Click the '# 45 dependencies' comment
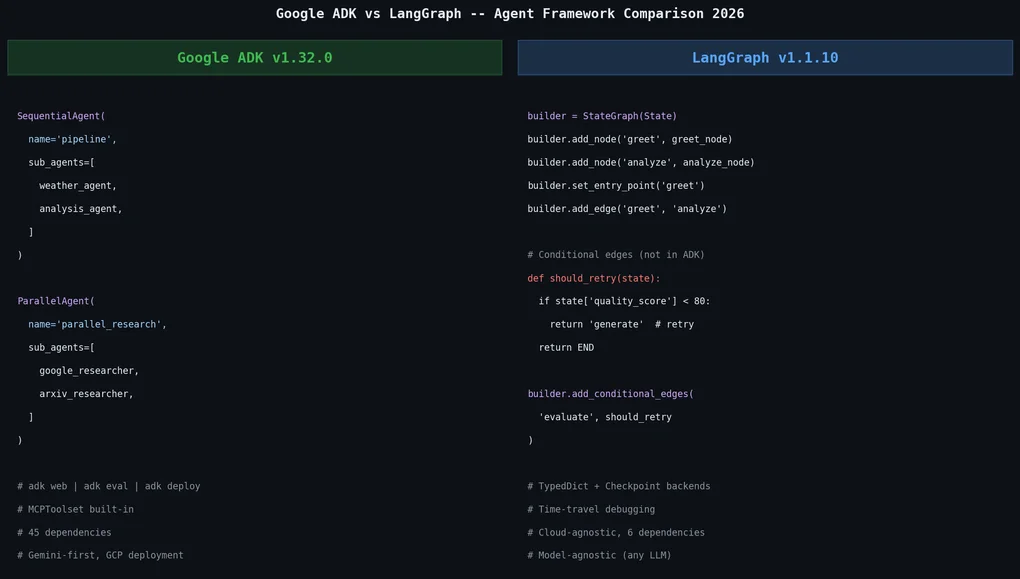Image resolution: width=1020 pixels, height=579 pixels. pyautogui.click(x=64, y=532)
